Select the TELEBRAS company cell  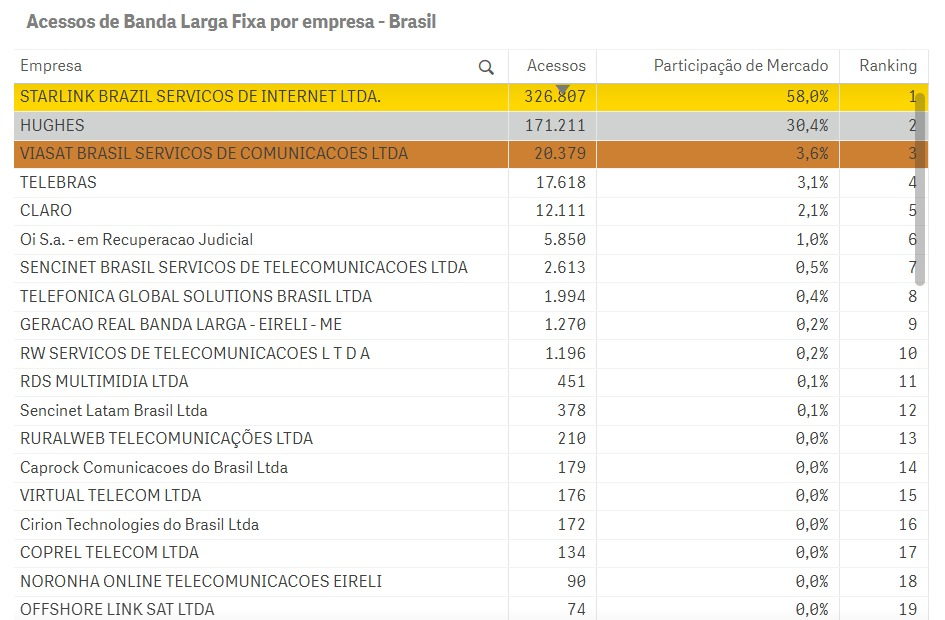58,183
